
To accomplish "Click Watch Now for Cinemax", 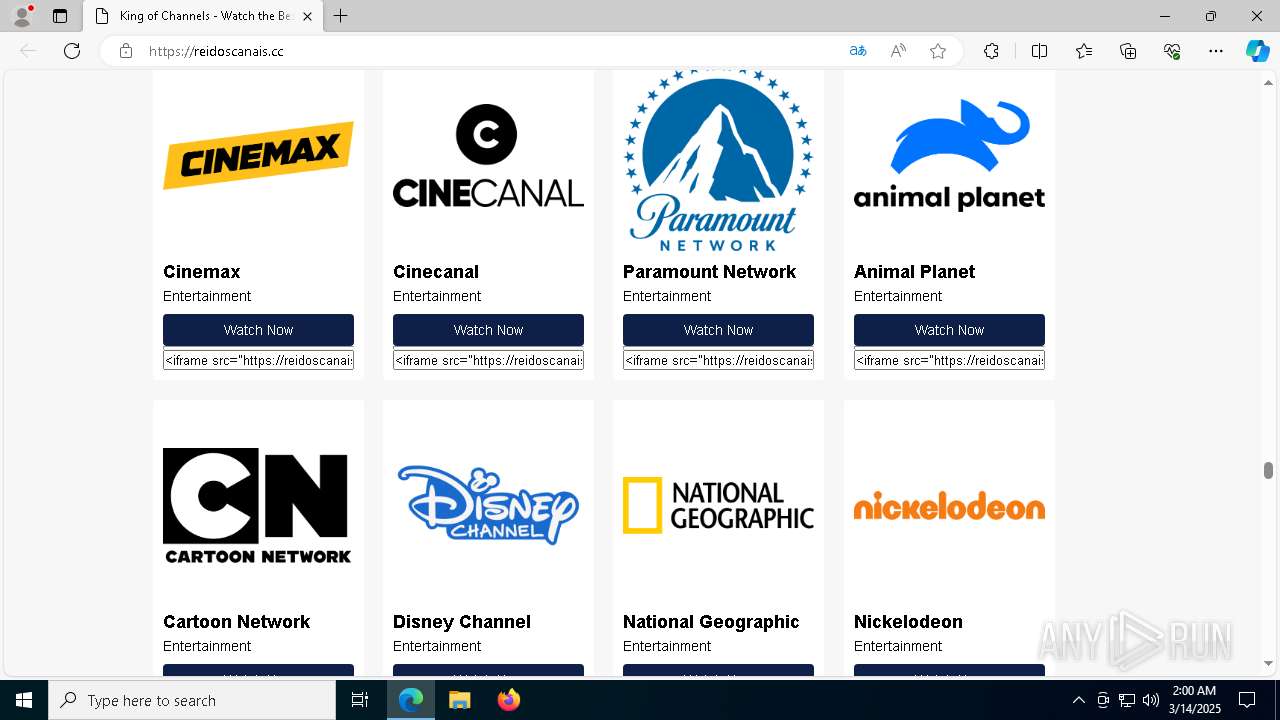I will tap(258, 330).
